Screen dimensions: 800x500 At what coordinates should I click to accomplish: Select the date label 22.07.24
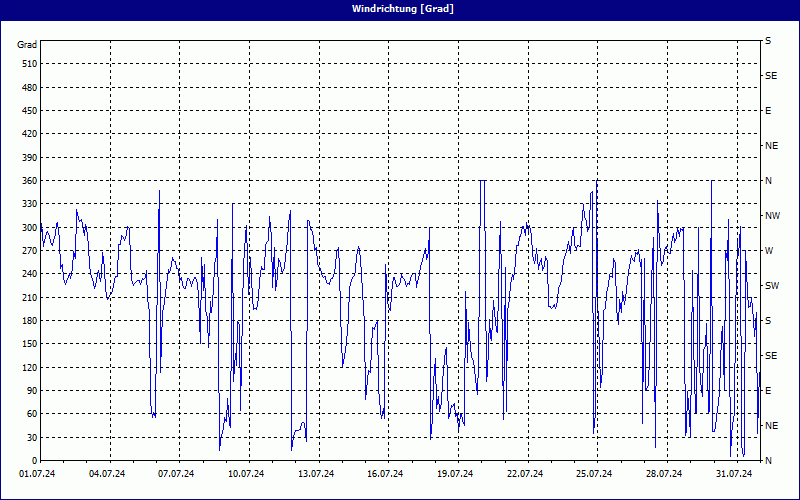point(525,474)
